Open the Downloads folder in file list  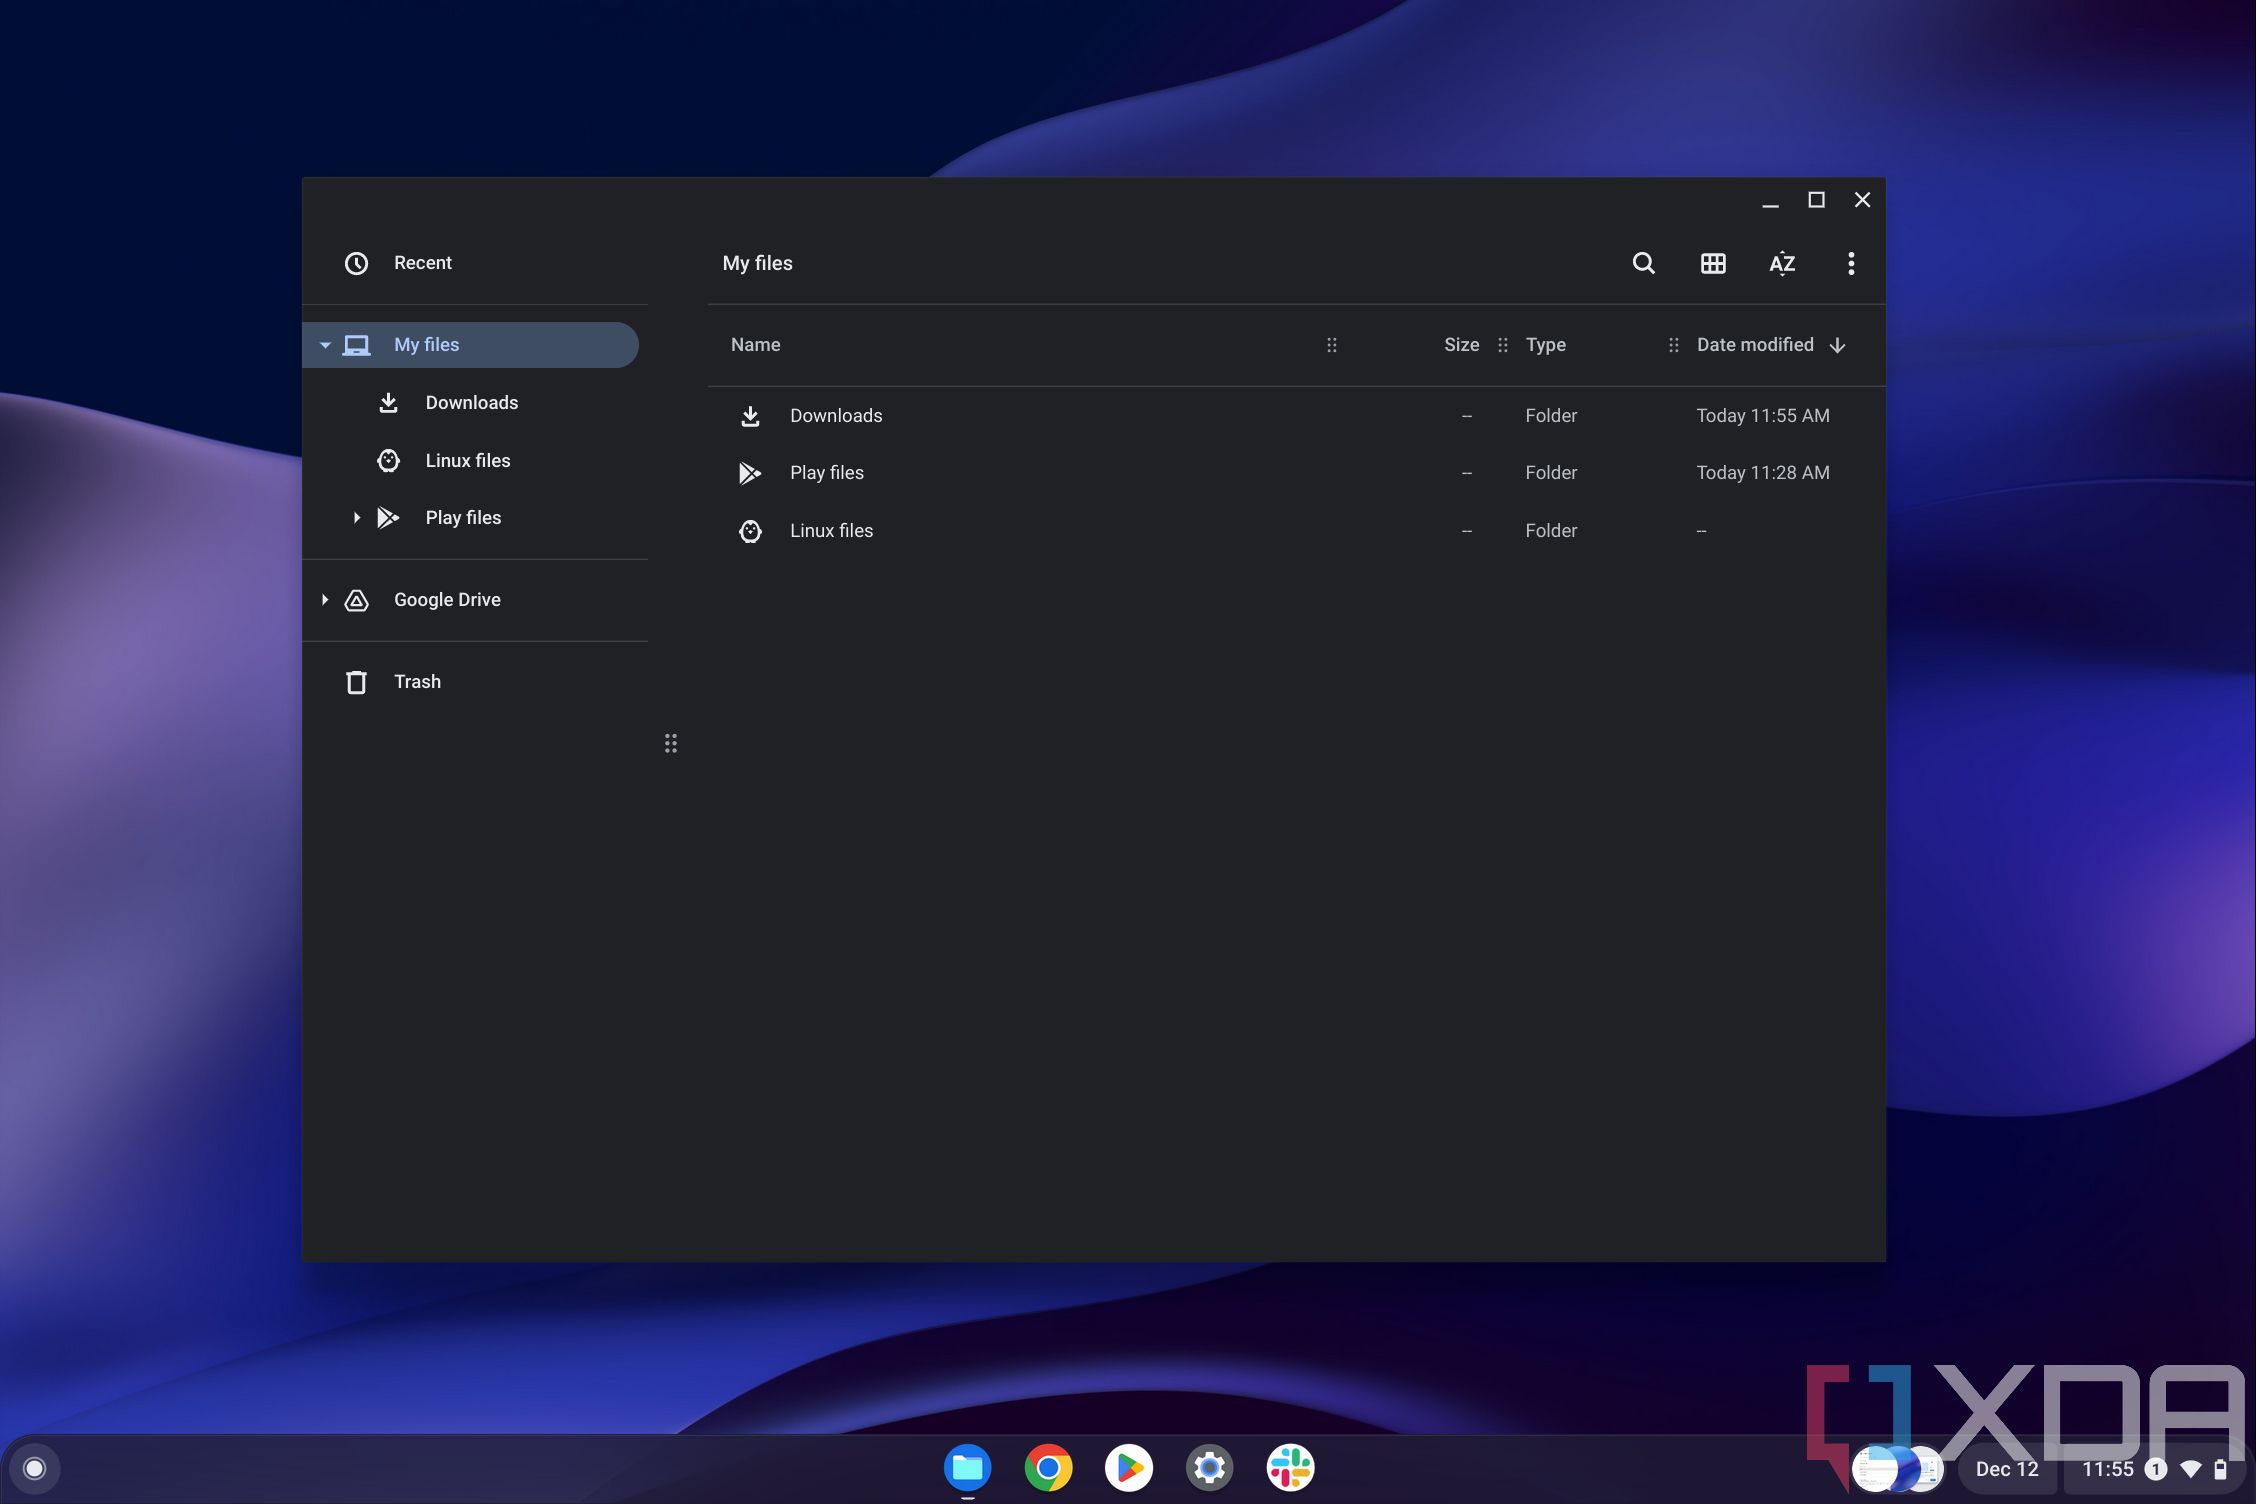pyautogui.click(x=836, y=415)
